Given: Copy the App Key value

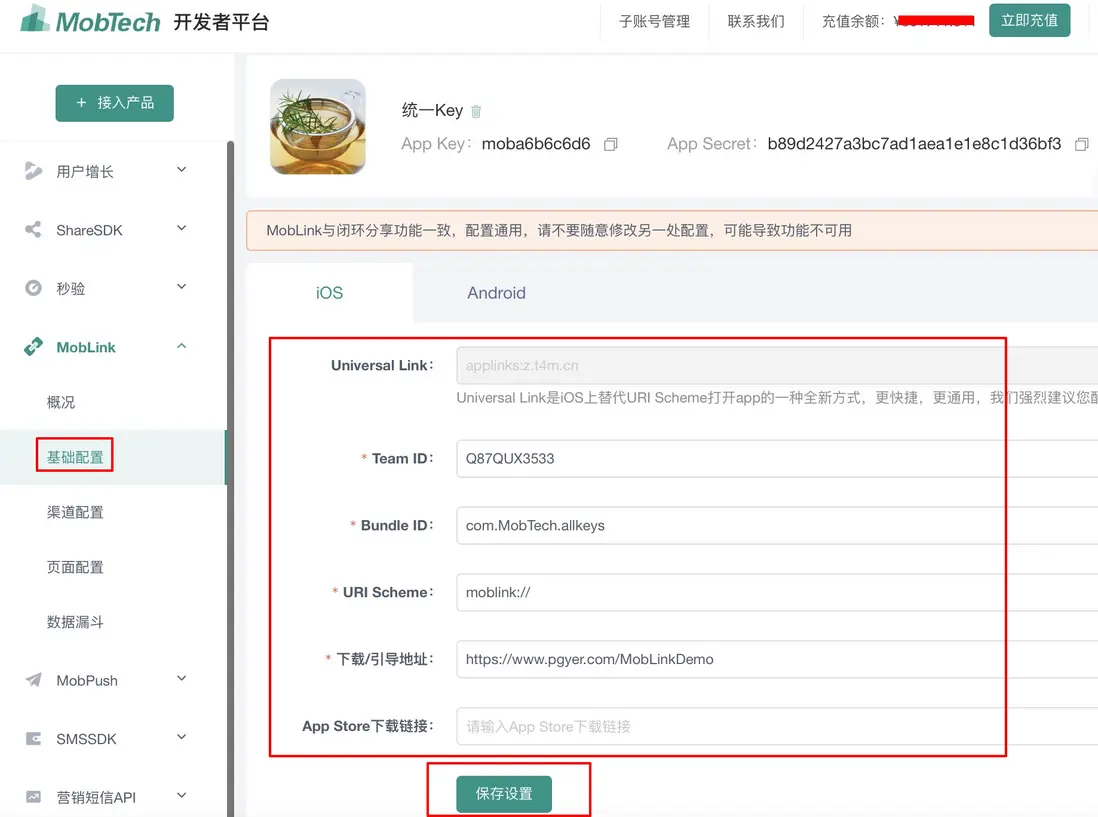Looking at the screenshot, I should click(x=611, y=144).
